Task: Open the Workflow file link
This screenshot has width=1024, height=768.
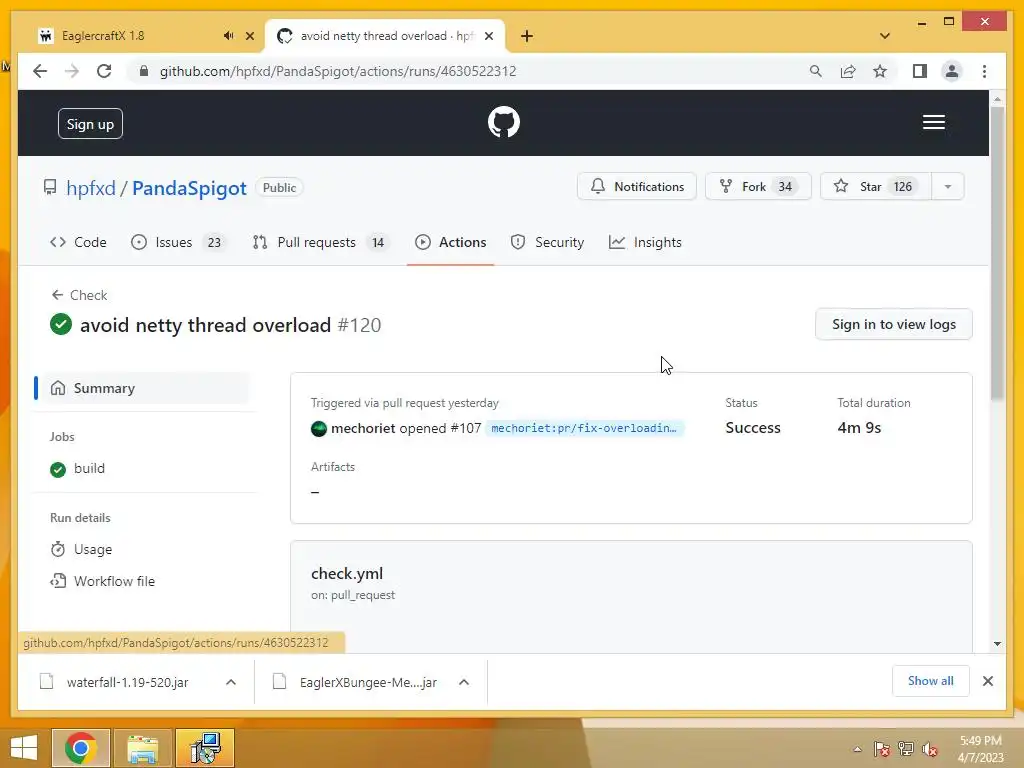Action: tap(103, 581)
